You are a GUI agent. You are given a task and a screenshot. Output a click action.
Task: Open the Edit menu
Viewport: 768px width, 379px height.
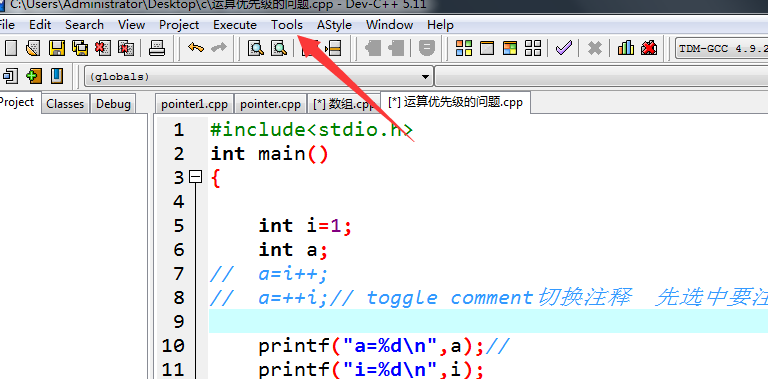[39, 24]
